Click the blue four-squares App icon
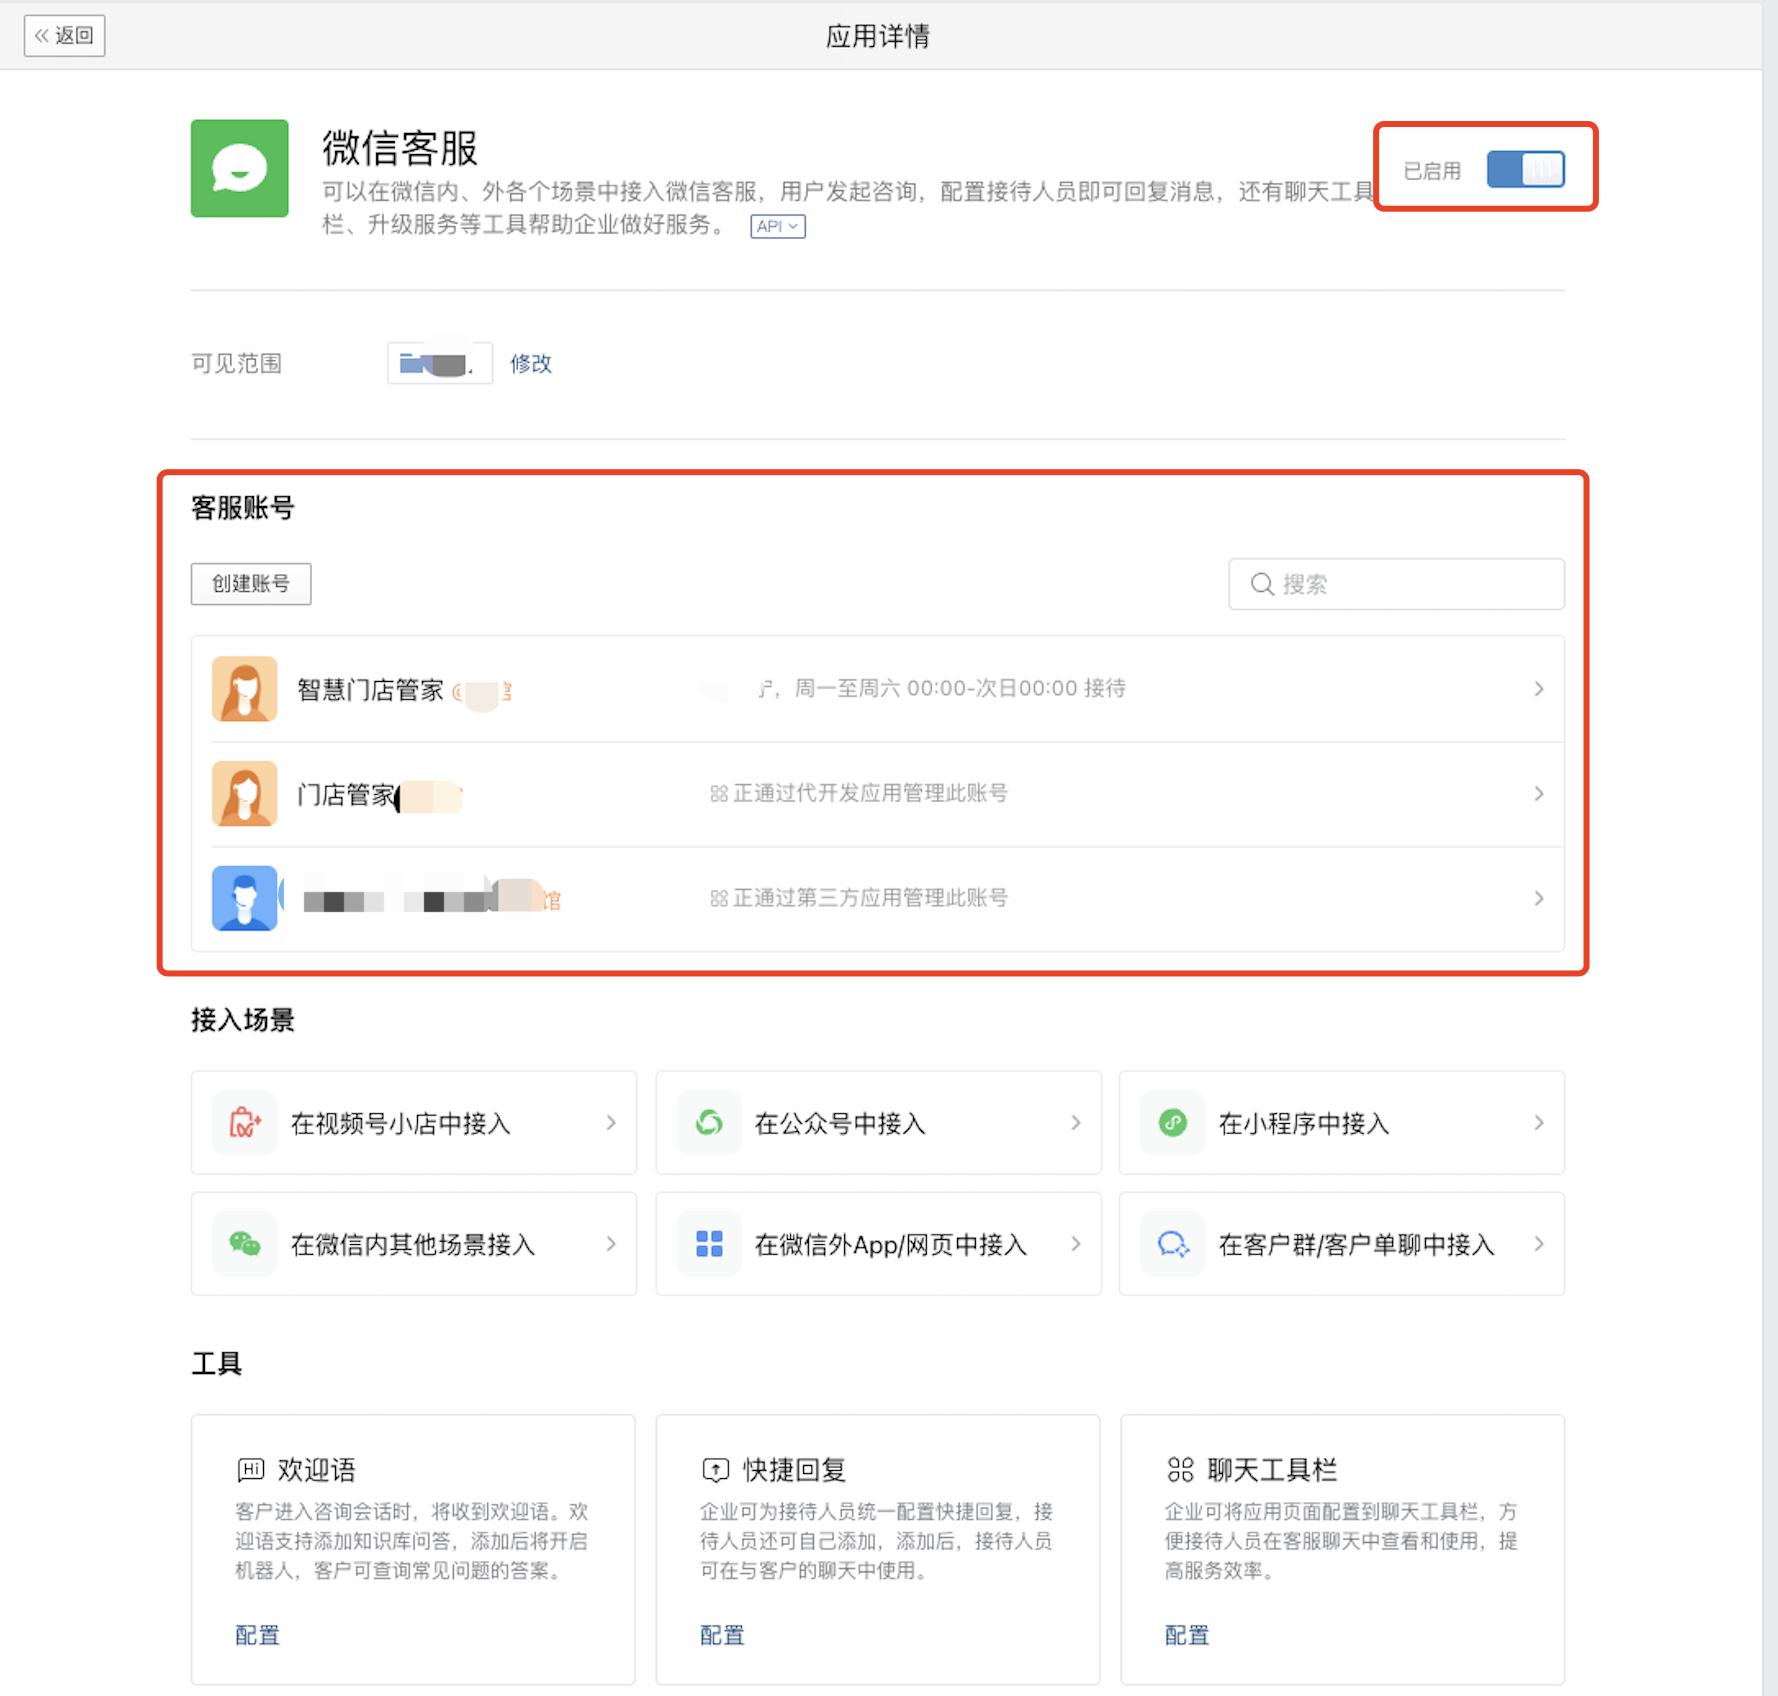 coord(709,1244)
